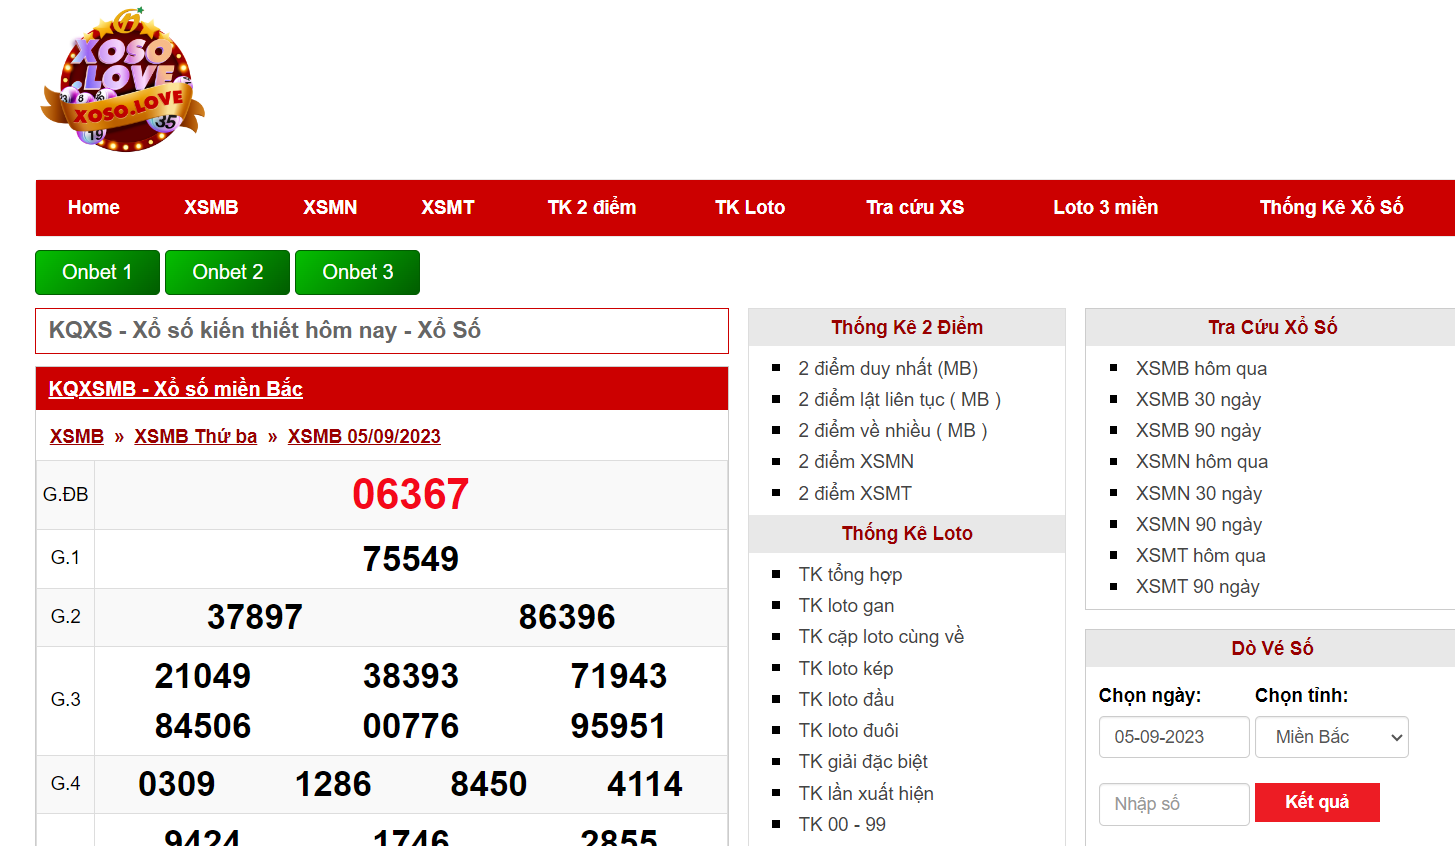The height and width of the screenshot is (846, 1455).
Task: Follow the XSMB Thứ ba breadcrumb link
Action: pyautogui.click(x=196, y=436)
